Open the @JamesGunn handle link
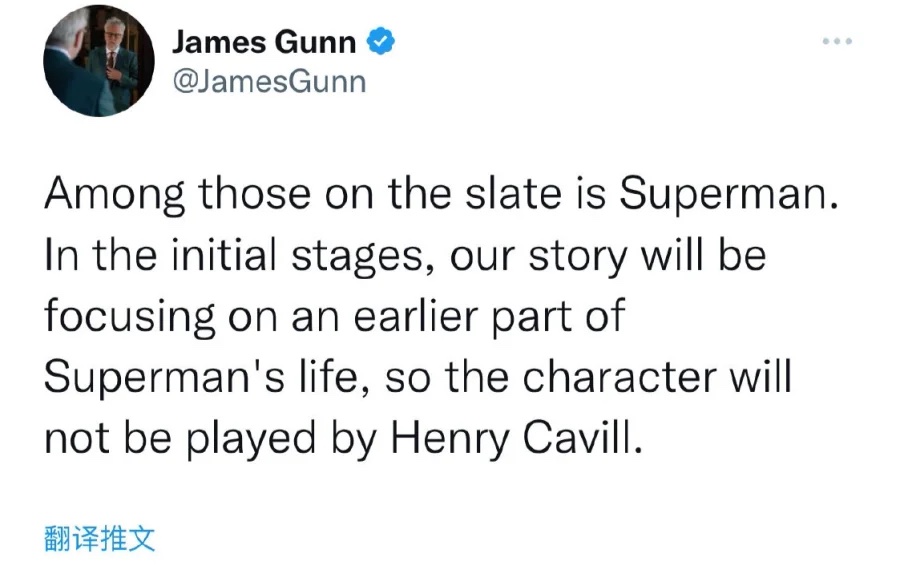Screen dimensions: 900x574 269,82
